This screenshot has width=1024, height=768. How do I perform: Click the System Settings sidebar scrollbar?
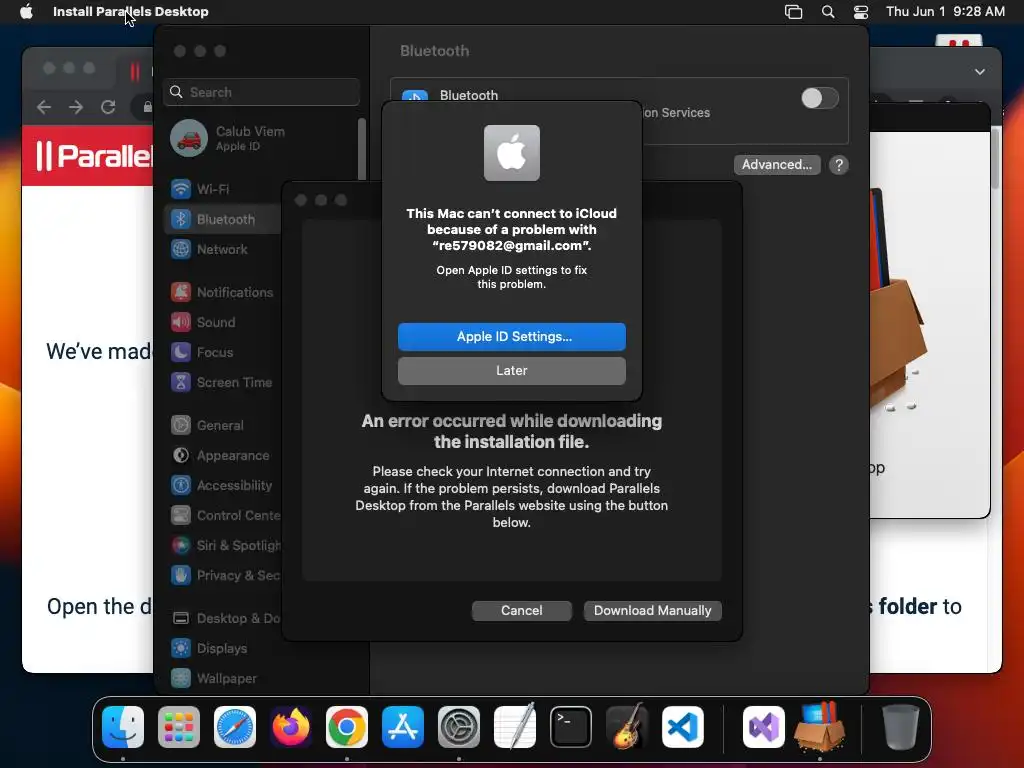click(x=362, y=149)
